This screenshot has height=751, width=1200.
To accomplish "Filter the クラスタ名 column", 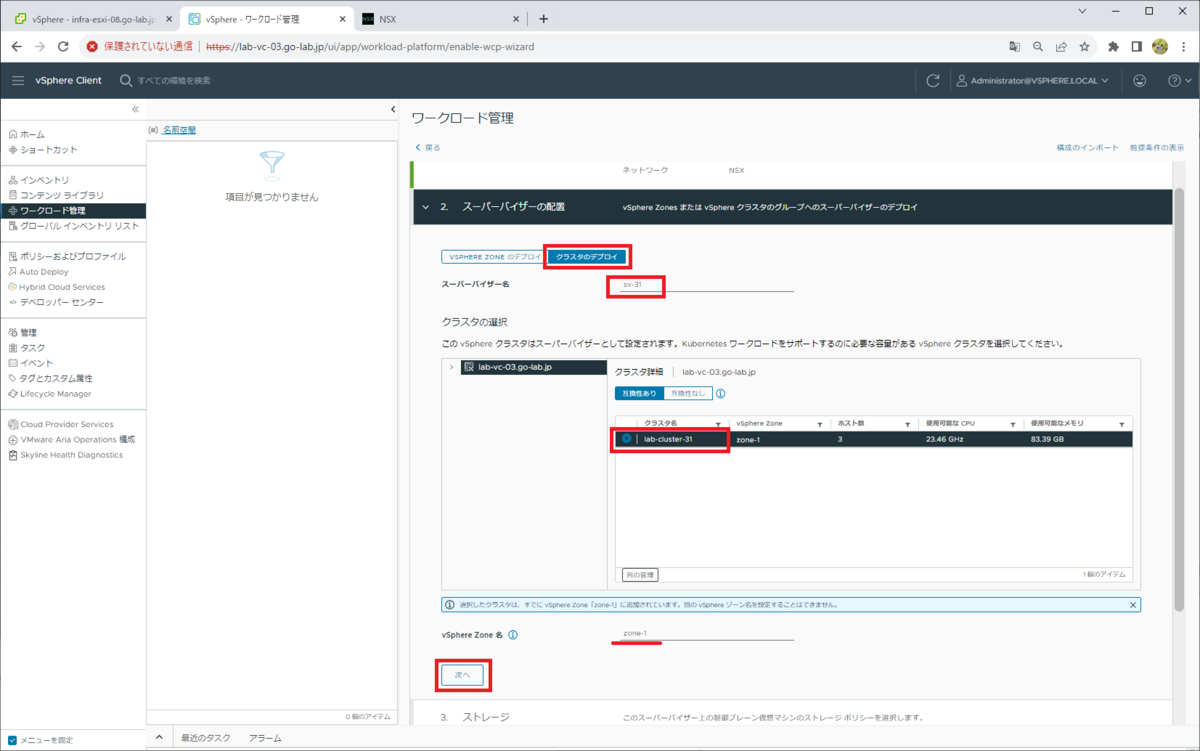I will tap(720, 424).
